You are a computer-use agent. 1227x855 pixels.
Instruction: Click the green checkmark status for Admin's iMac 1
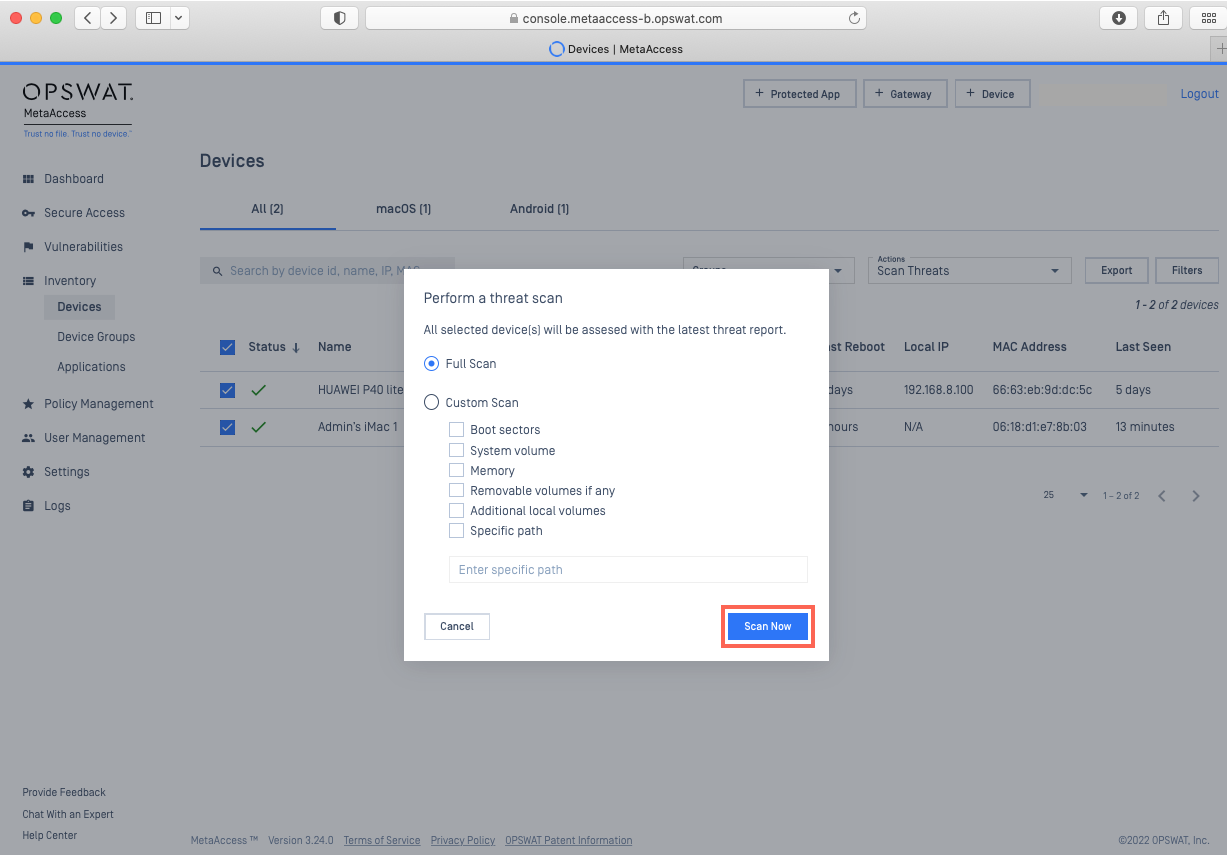[x=258, y=427]
